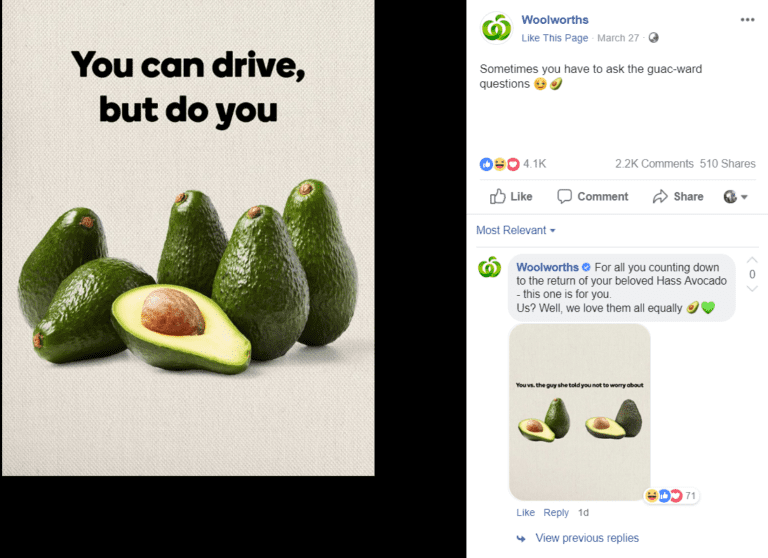View the 510 Shares list
This screenshot has height=558, width=768.
pyautogui.click(x=727, y=164)
